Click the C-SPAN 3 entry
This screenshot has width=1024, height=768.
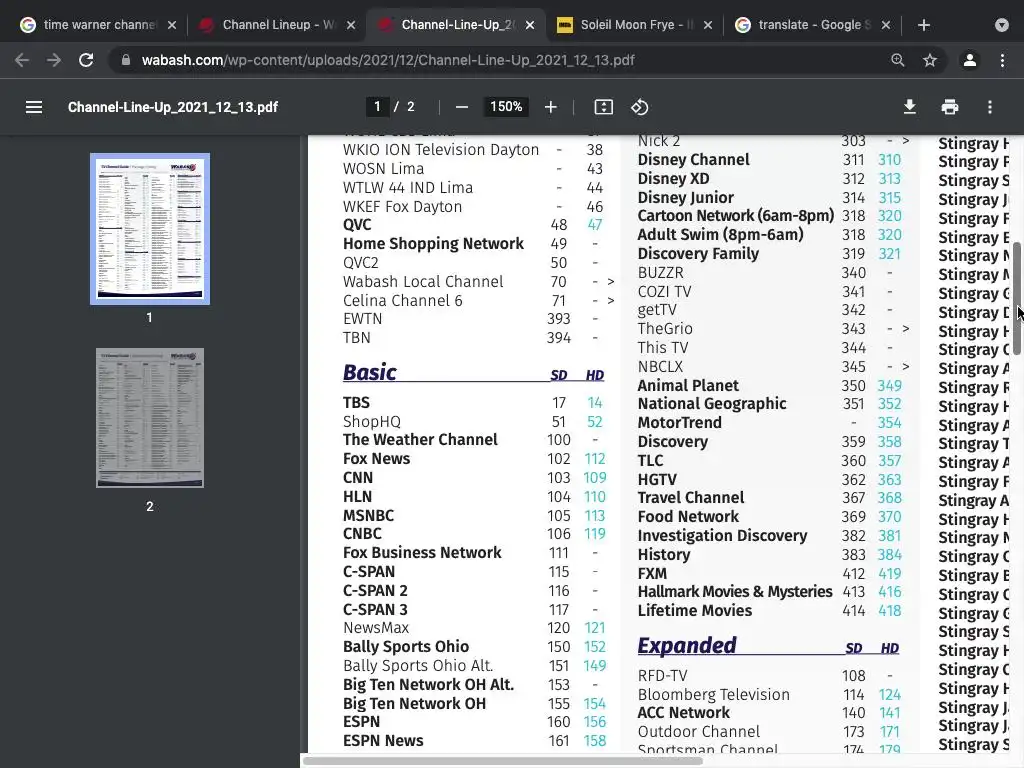tap(375, 609)
